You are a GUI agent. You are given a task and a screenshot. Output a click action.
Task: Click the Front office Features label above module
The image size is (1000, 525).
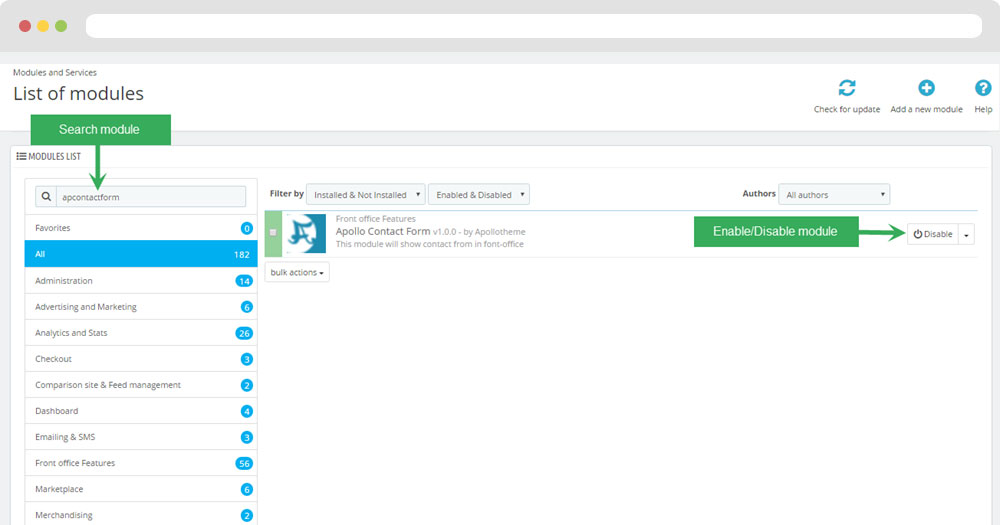coord(376,219)
